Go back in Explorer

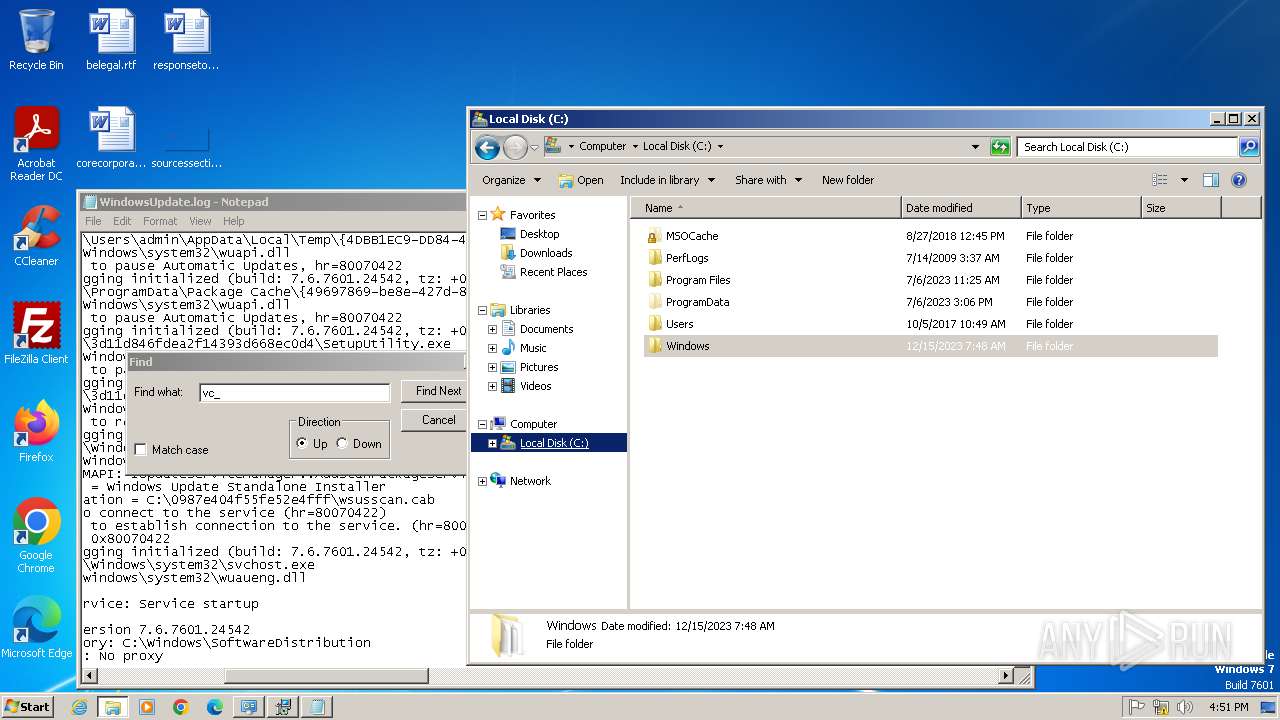pyautogui.click(x=487, y=148)
